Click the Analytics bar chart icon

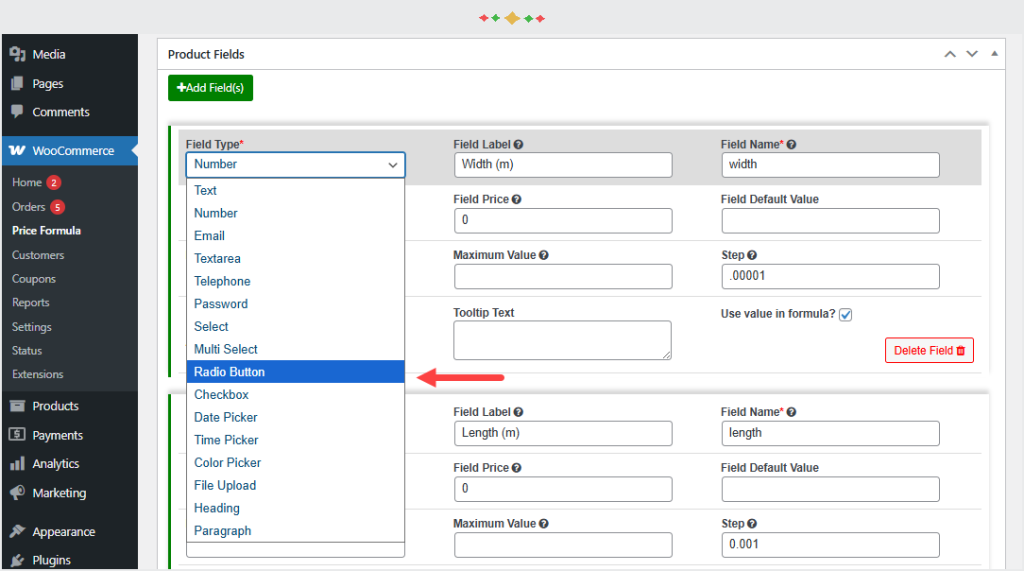[x=18, y=464]
